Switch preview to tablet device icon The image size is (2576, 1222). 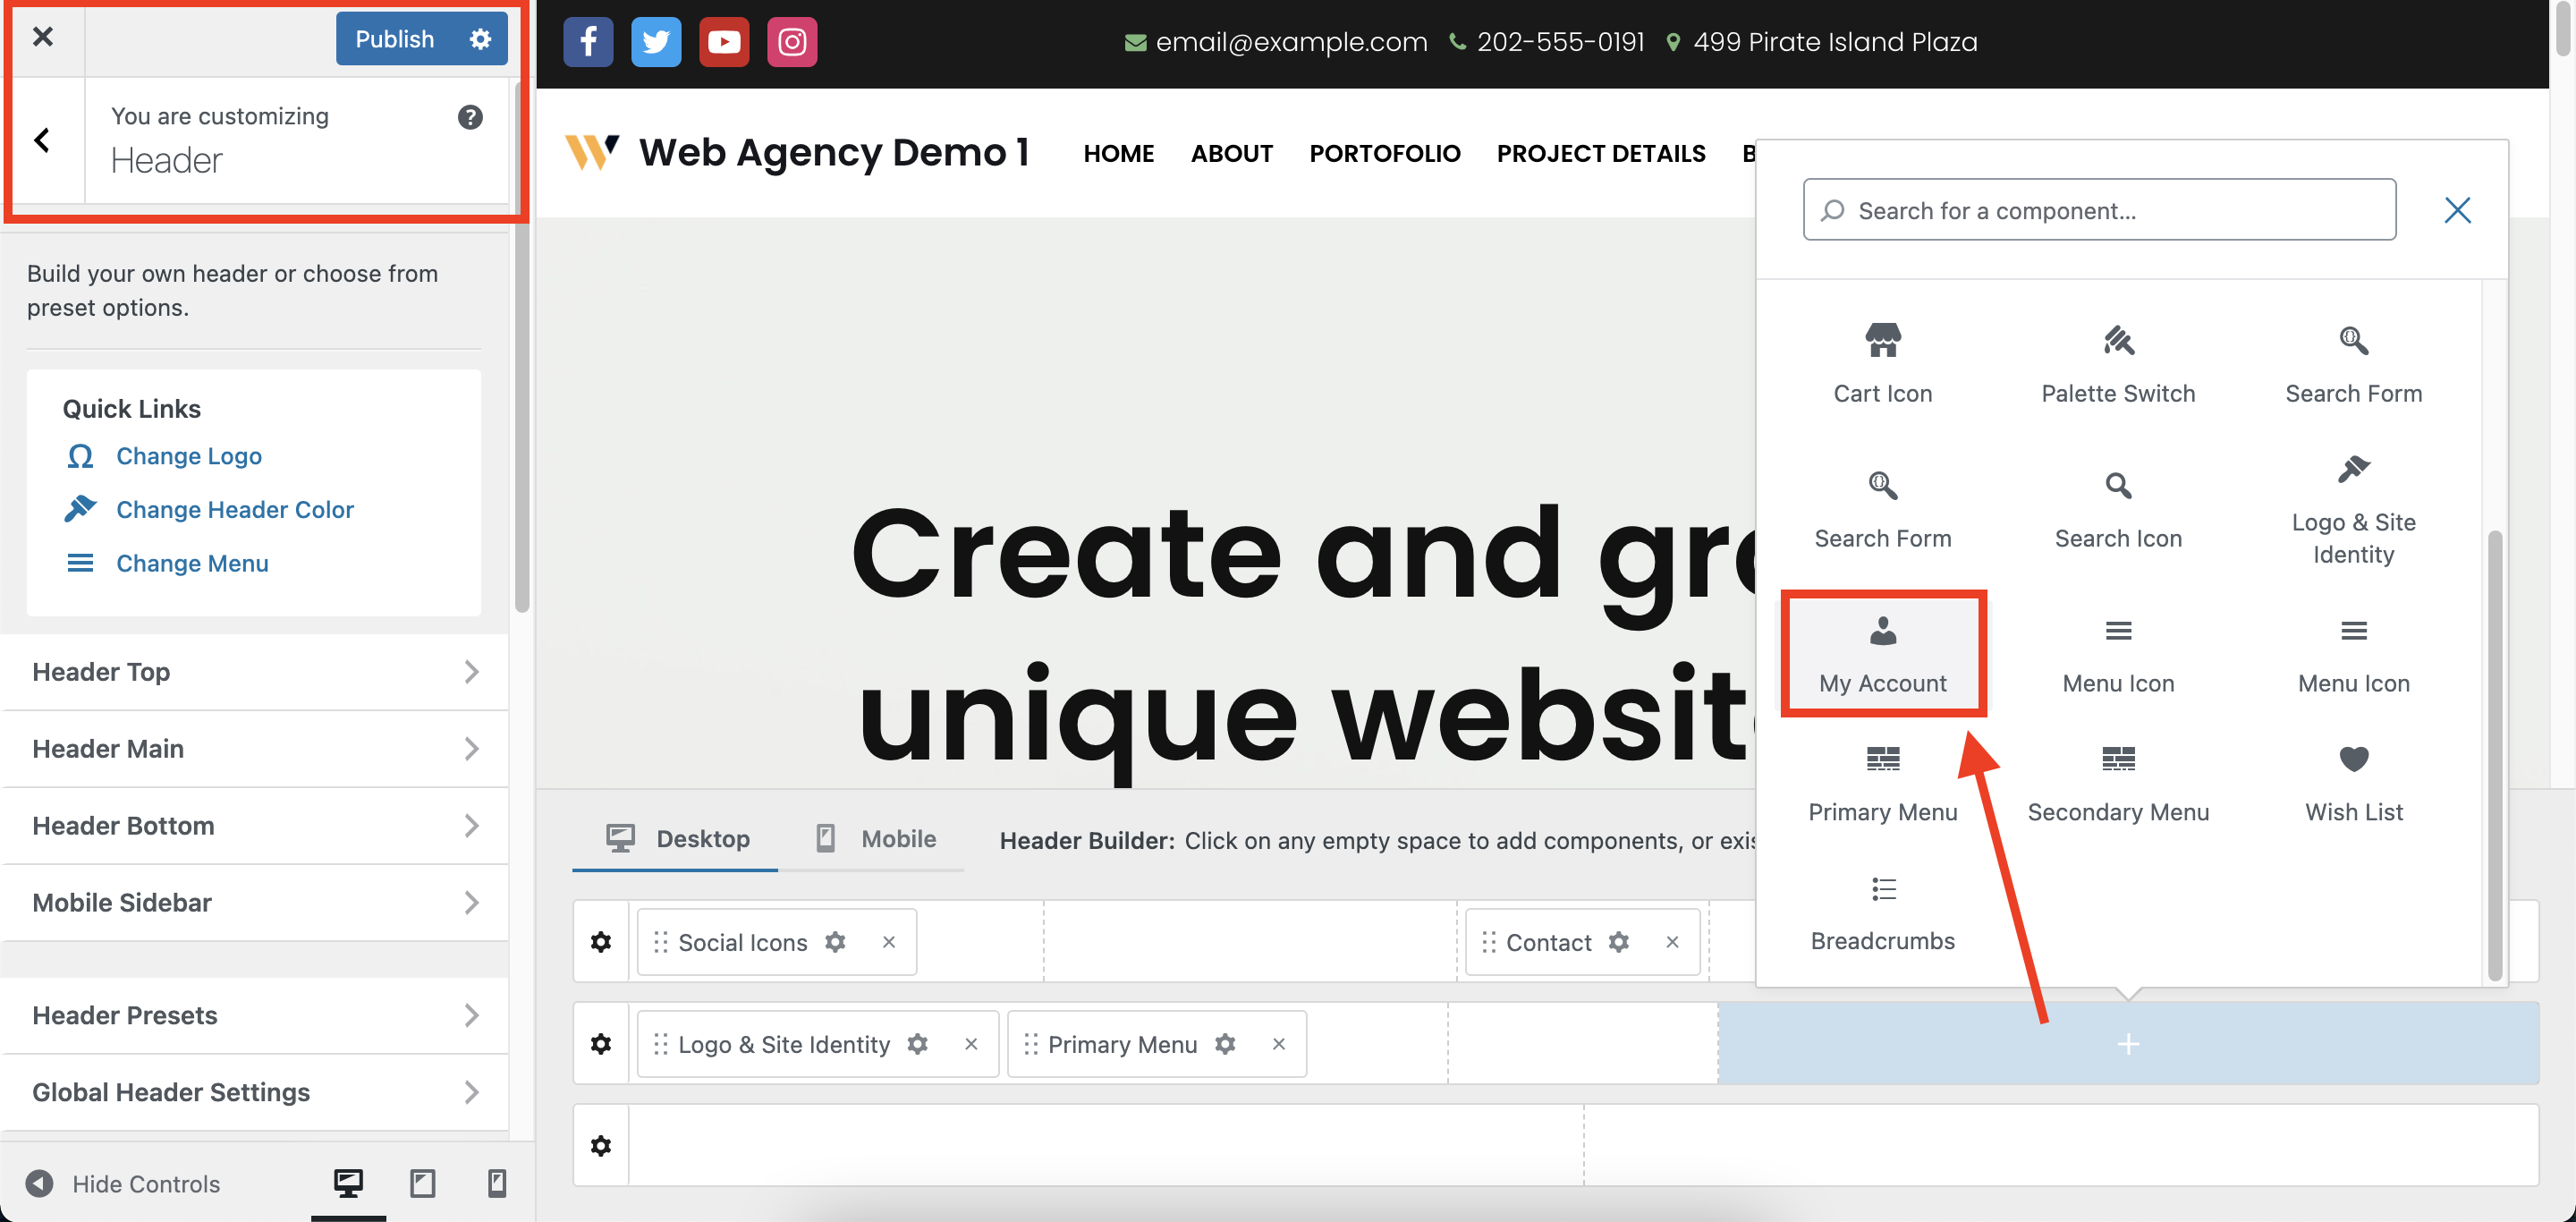point(422,1184)
